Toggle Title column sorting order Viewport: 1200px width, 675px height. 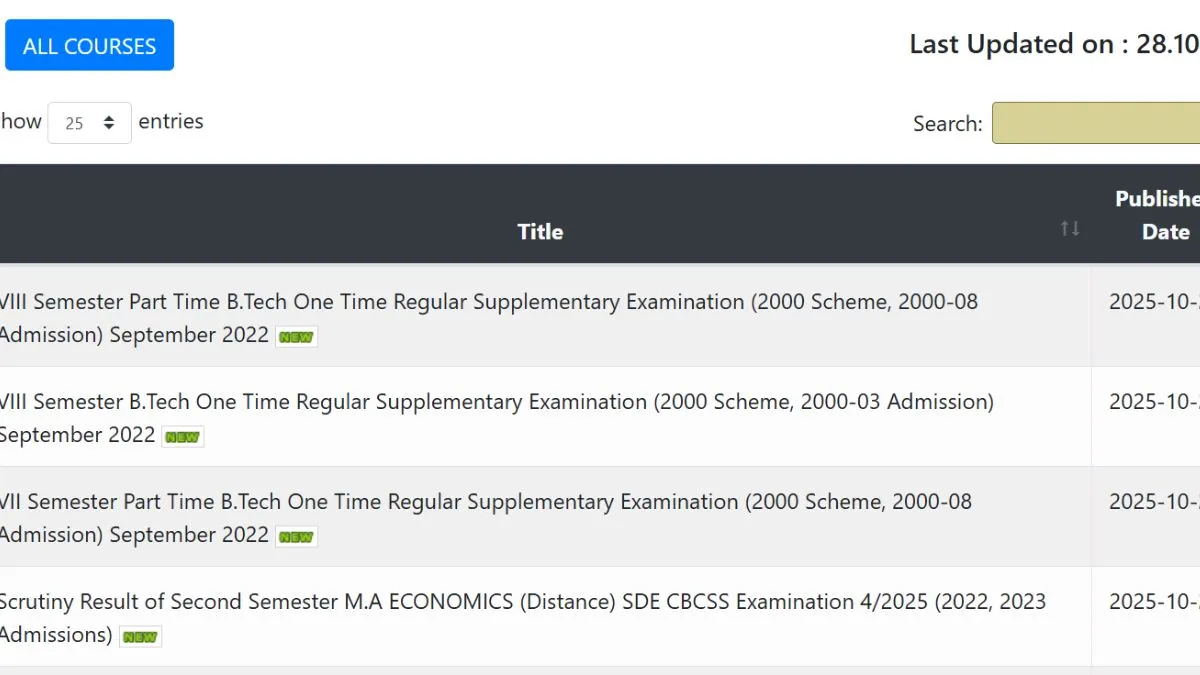(x=540, y=231)
